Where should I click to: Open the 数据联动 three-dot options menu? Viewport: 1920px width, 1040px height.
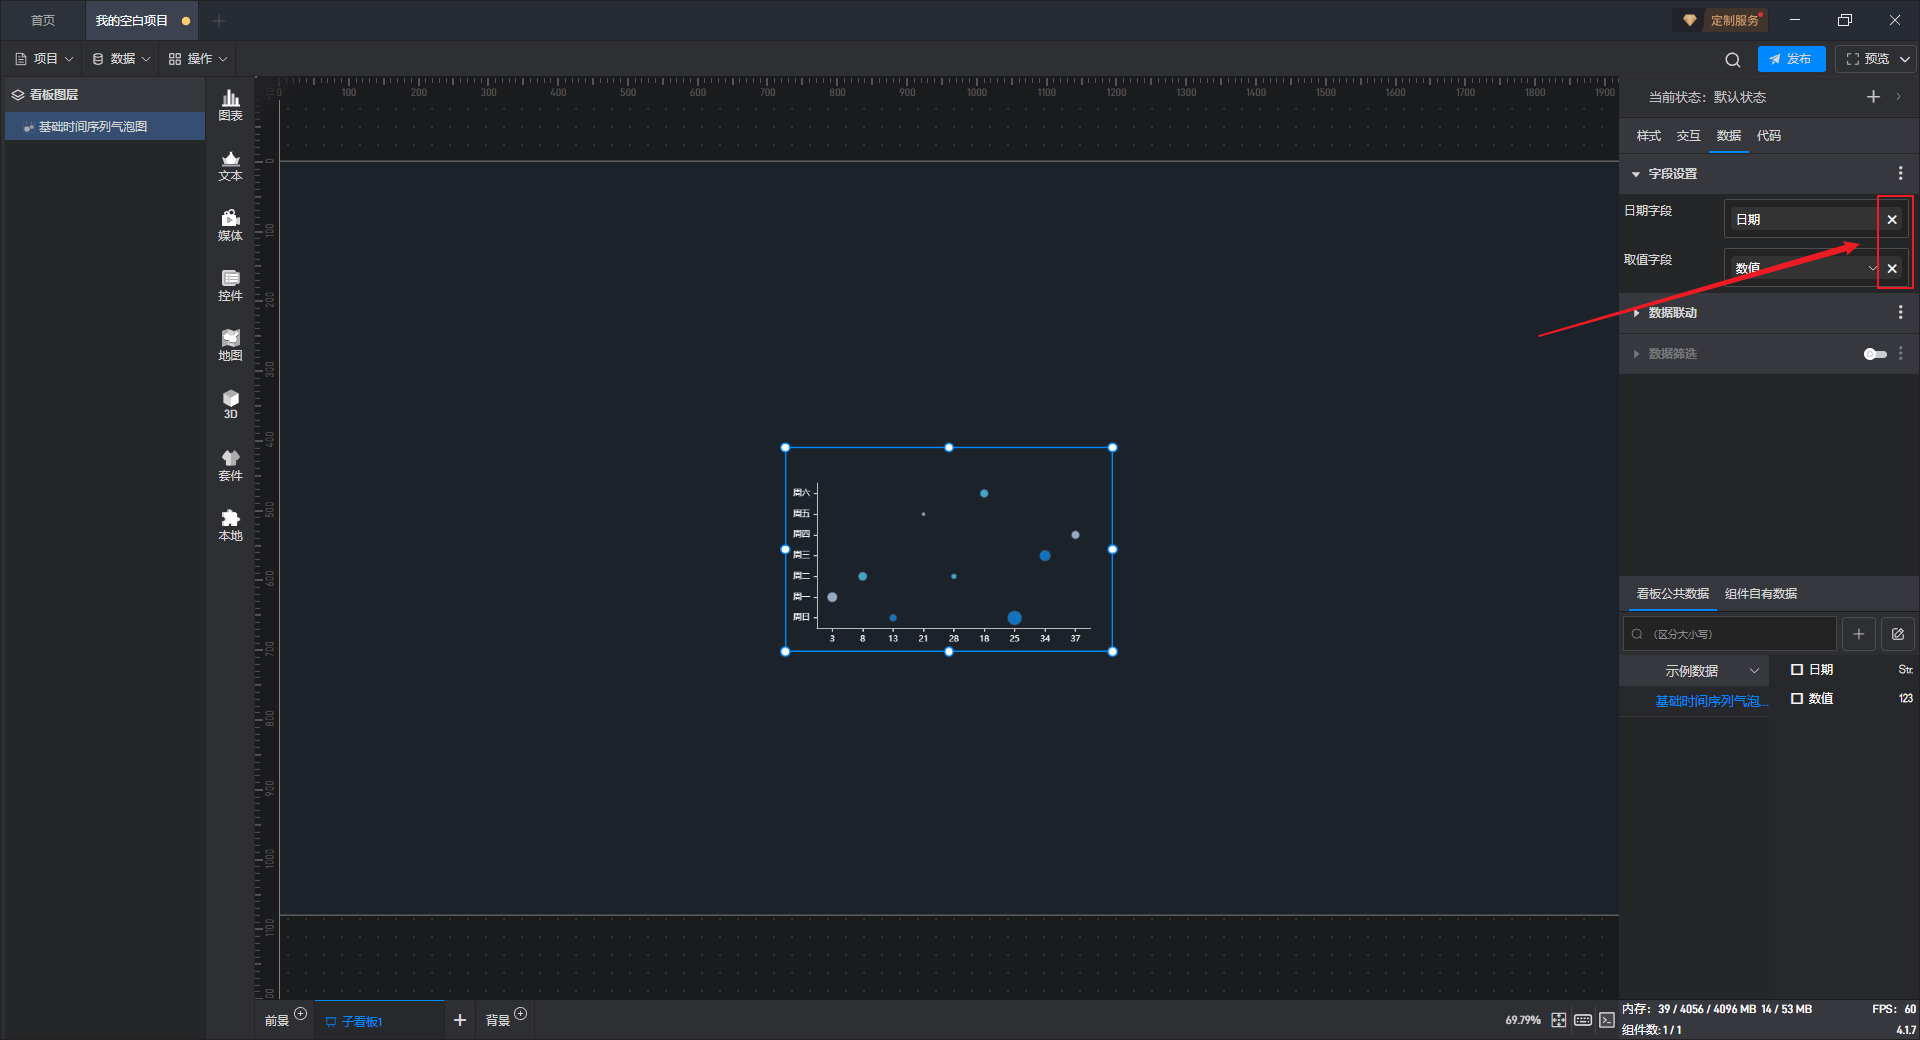[x=1900, y=312]
